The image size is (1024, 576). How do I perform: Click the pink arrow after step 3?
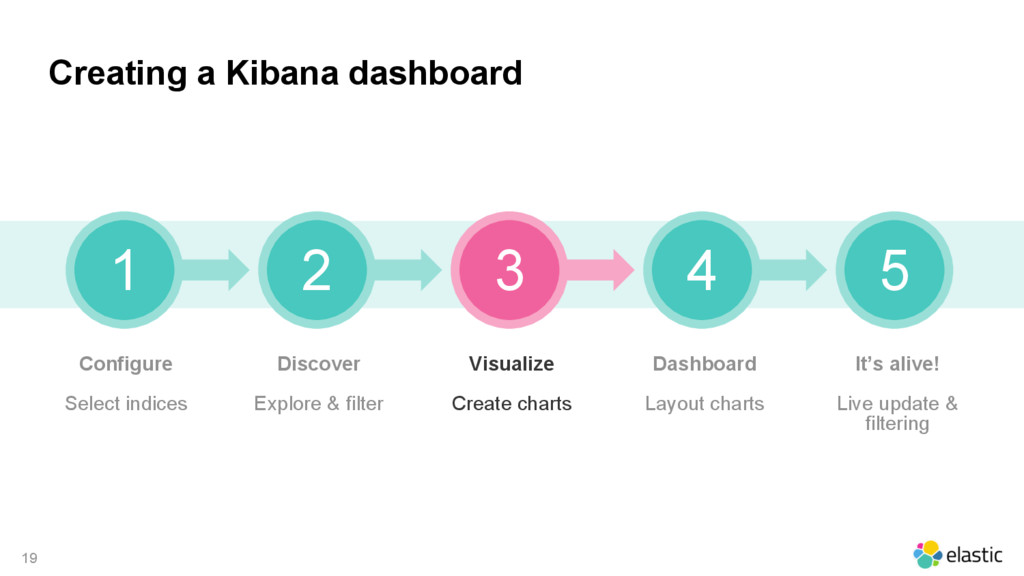coord(601,270)
